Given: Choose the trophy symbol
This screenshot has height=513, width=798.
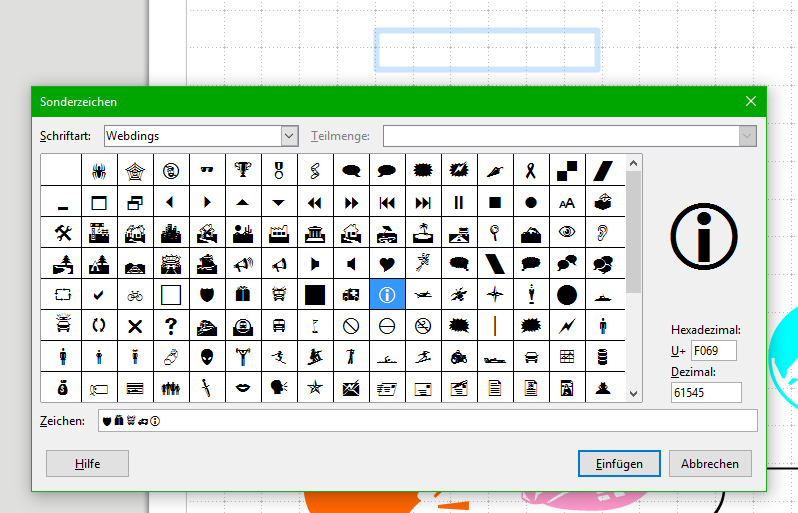Looking at the screenshot, I should tap(243, 170).
